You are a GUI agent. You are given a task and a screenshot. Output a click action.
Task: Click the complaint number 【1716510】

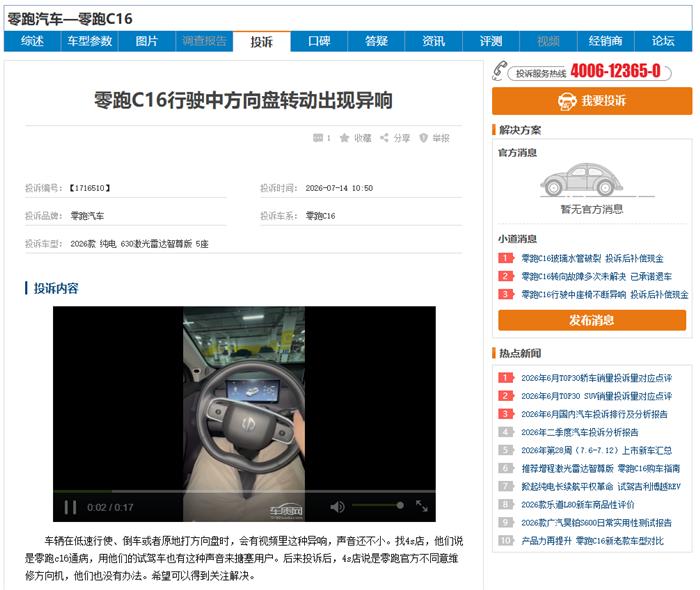(89, 188)
